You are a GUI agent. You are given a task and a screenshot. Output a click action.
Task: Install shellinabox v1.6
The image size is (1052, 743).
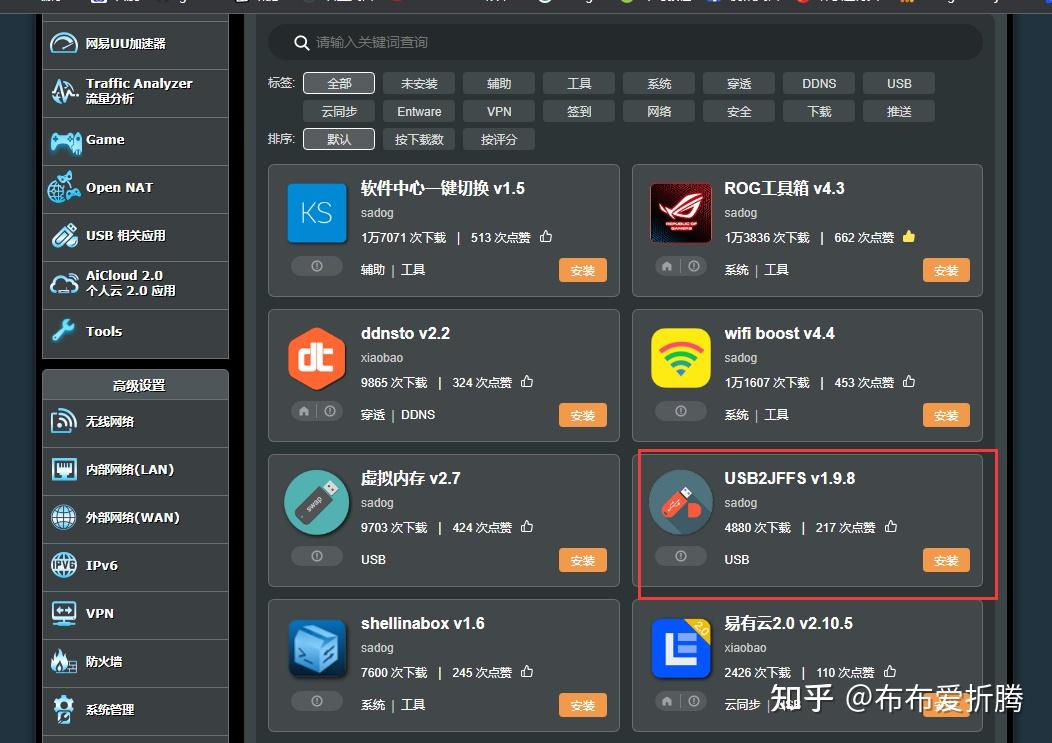pyautogui.click(x=582, y=705)
